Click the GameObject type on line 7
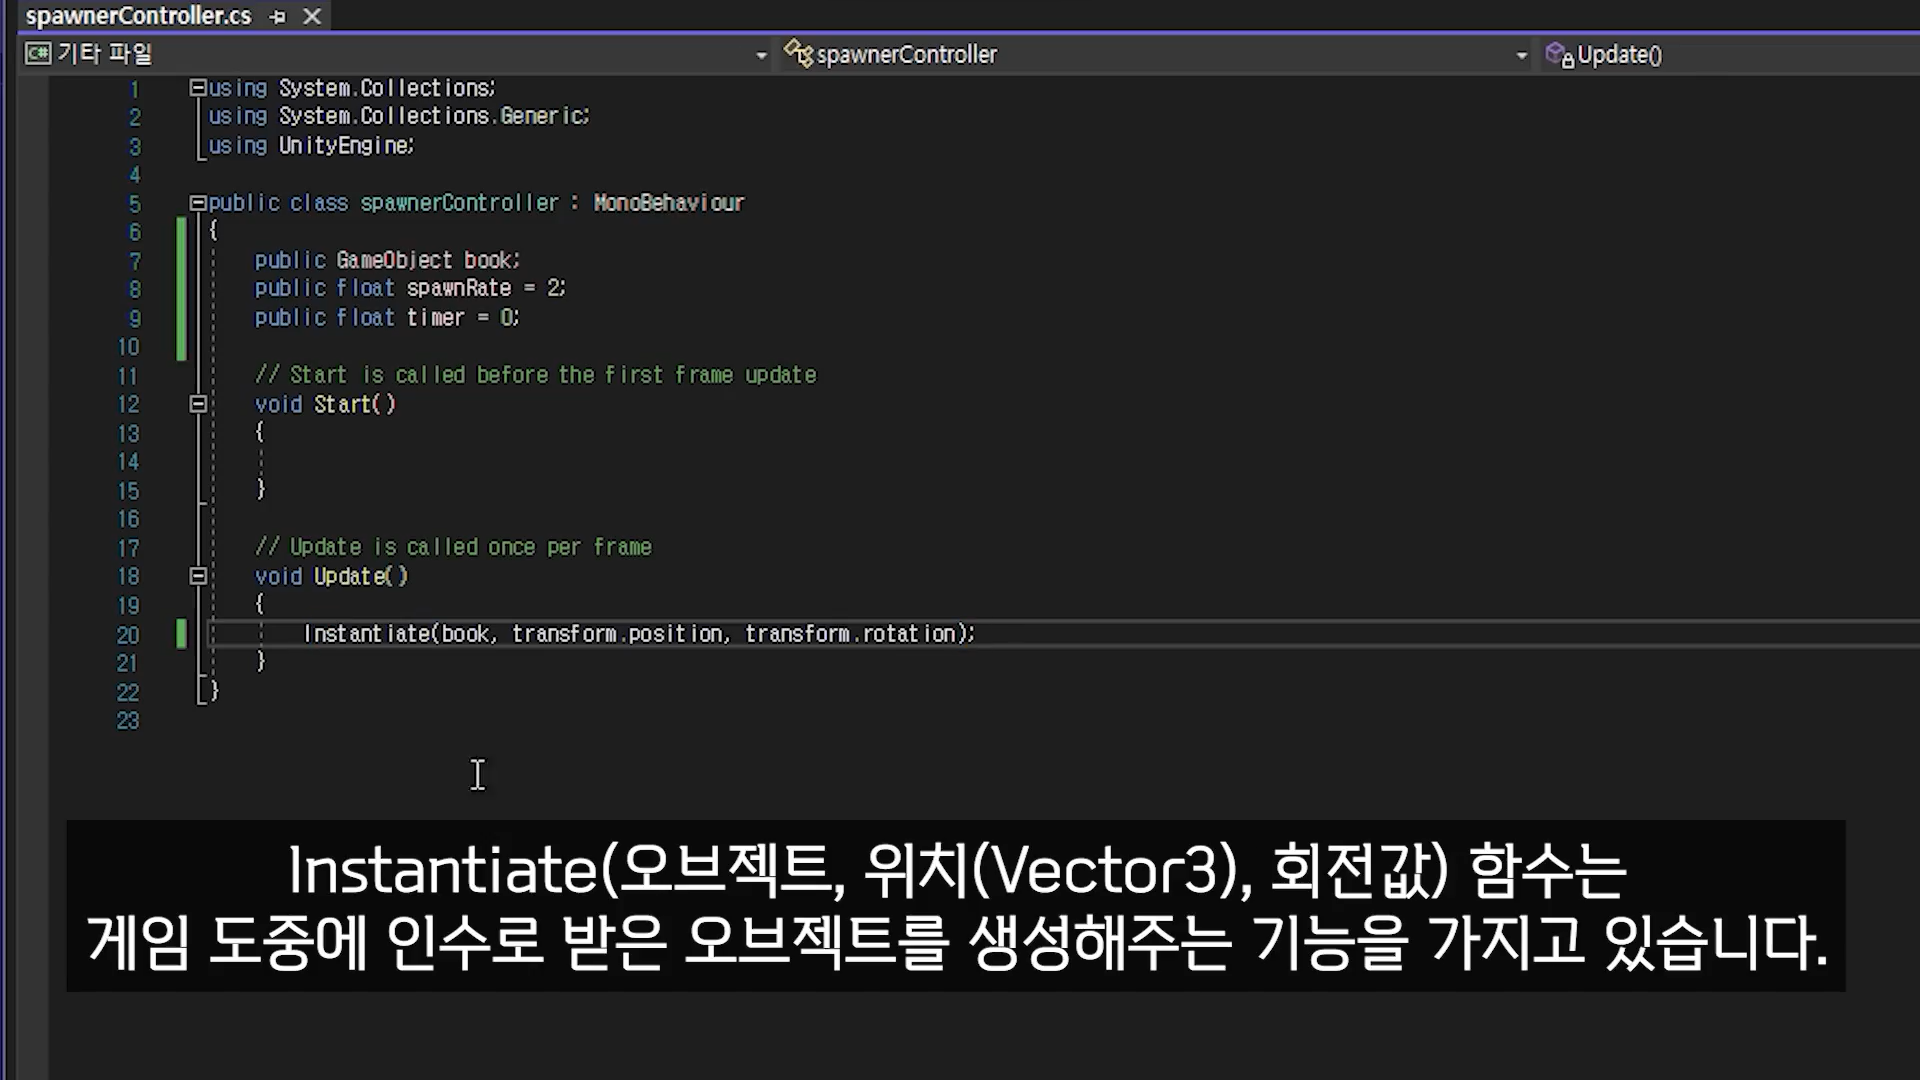Screen dimensions: 1920x1080 394,261
